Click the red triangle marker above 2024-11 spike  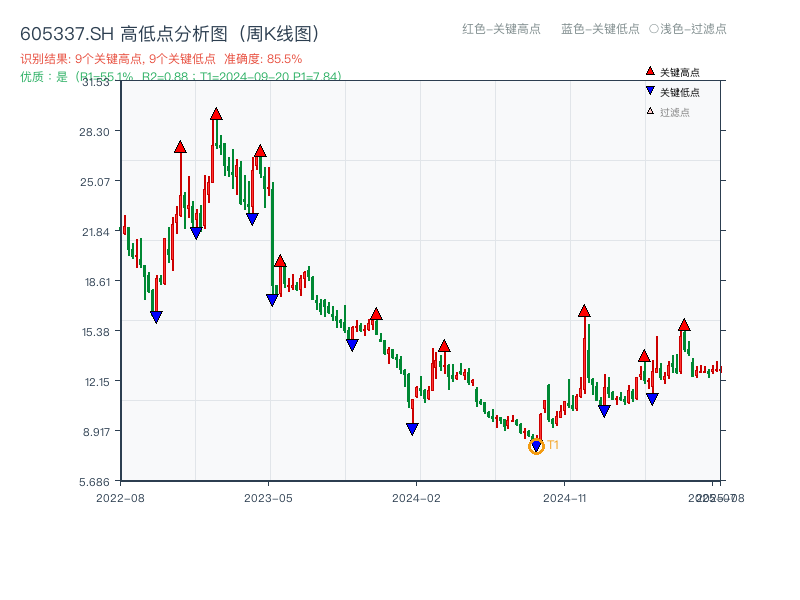(x=583, y=311)
